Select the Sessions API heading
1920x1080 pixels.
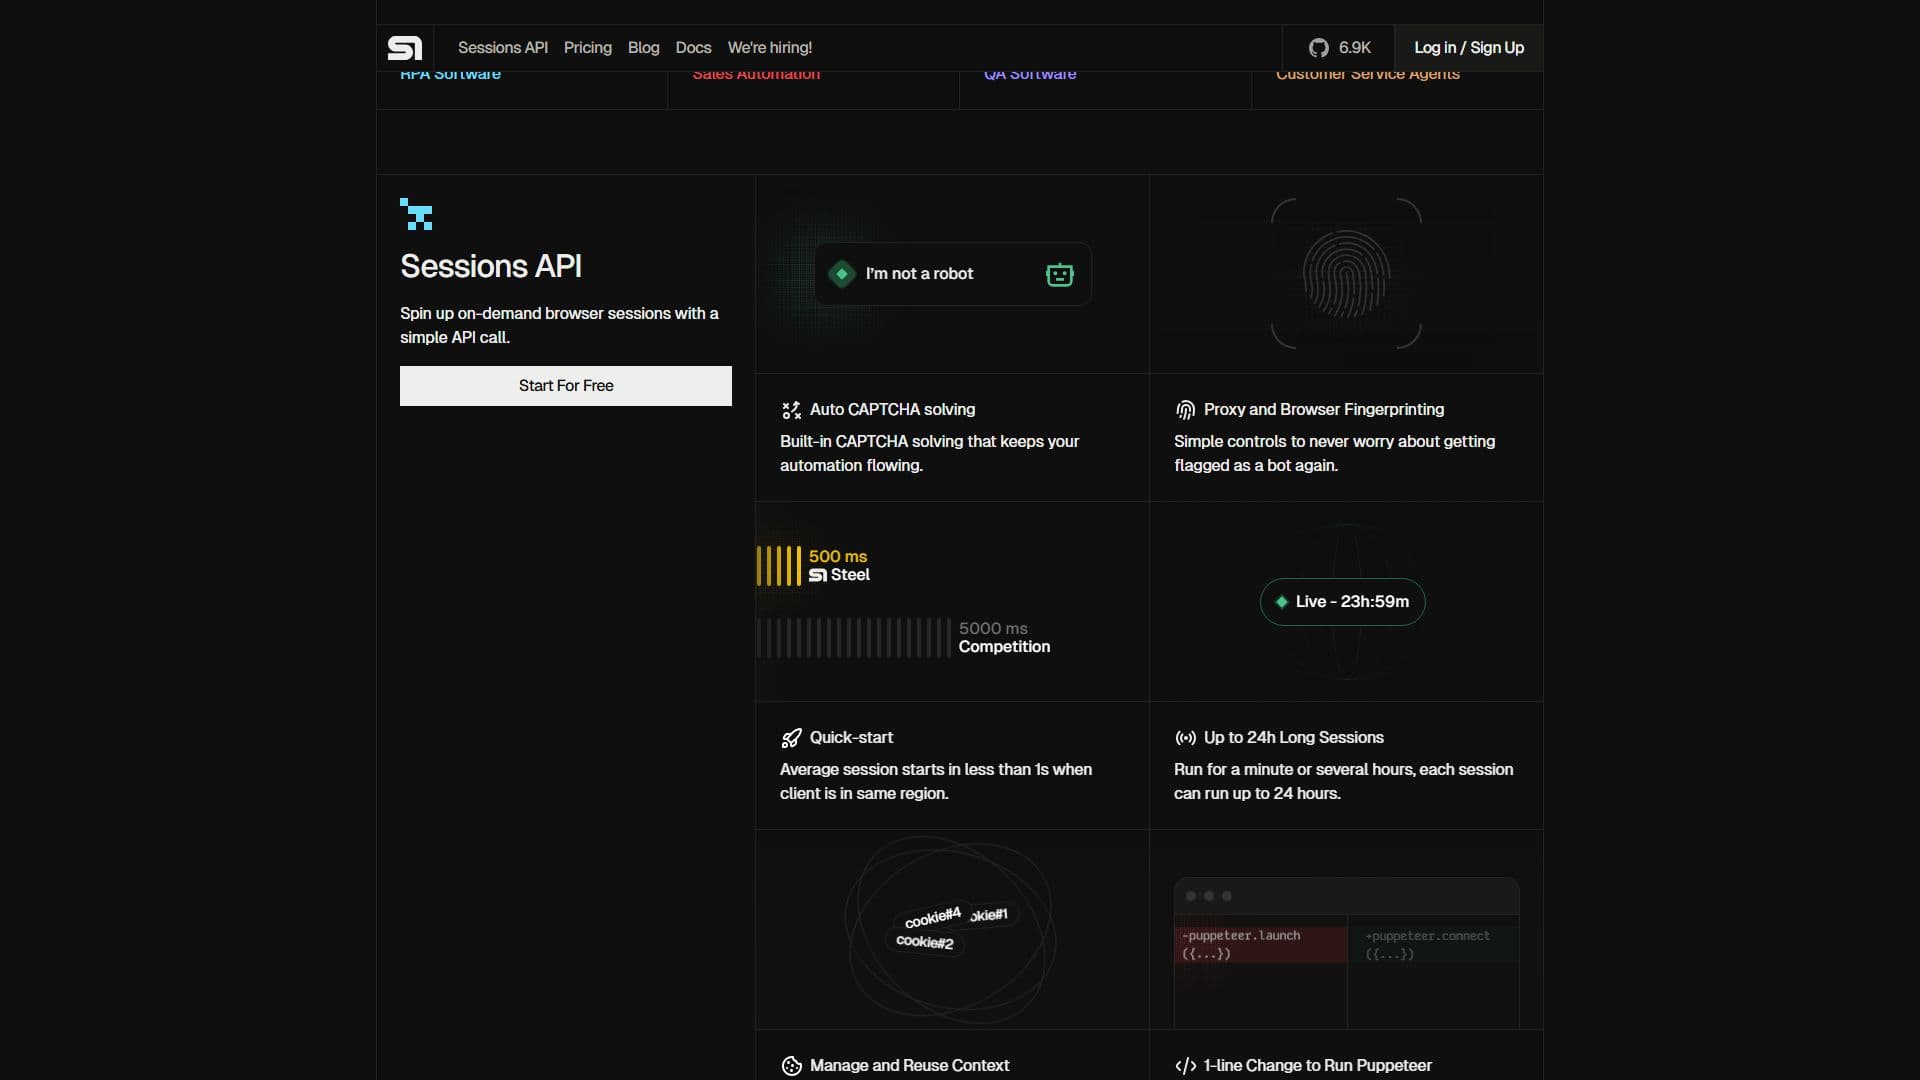click(x=491, y=266)
